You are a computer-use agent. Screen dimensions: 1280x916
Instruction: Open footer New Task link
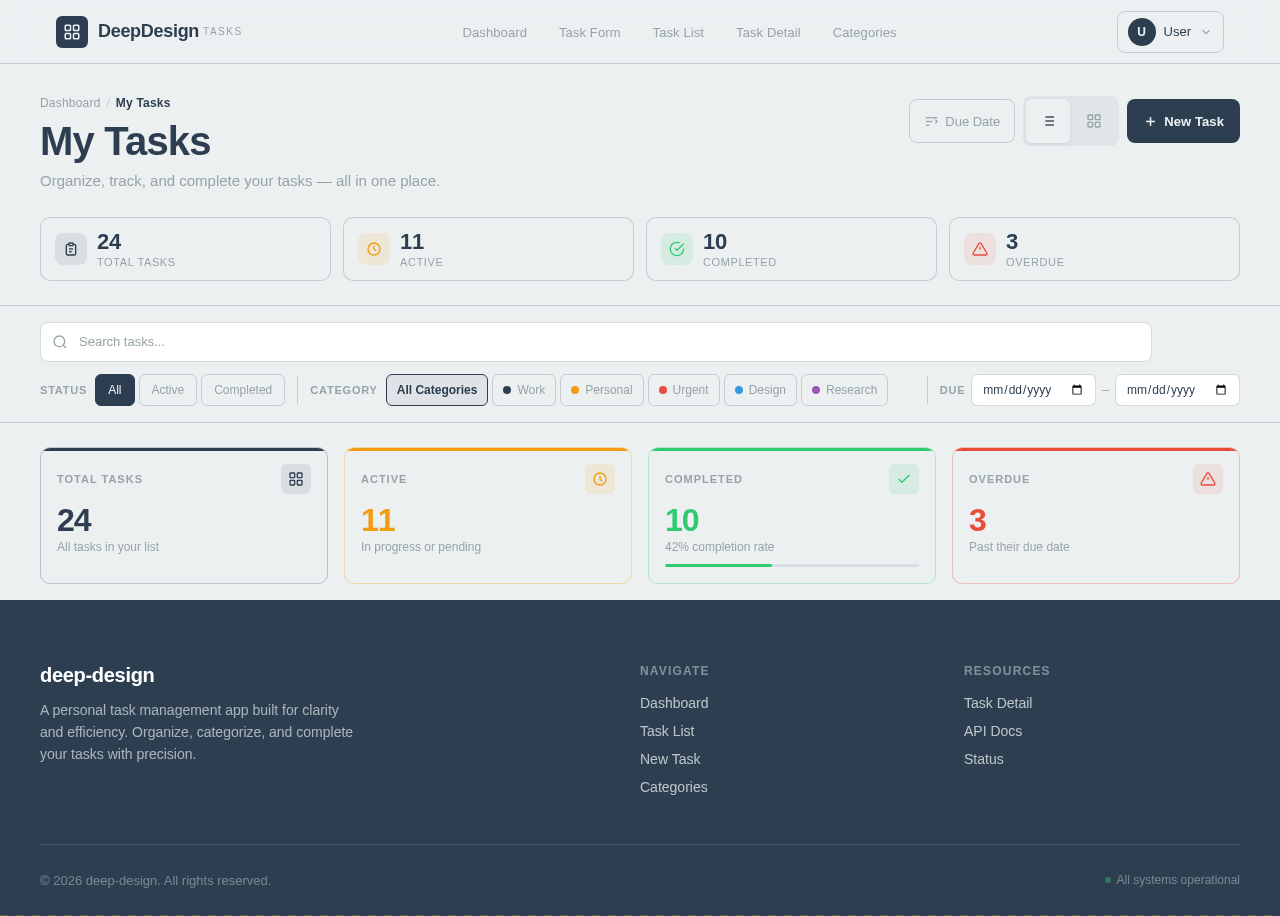[670, 759]
